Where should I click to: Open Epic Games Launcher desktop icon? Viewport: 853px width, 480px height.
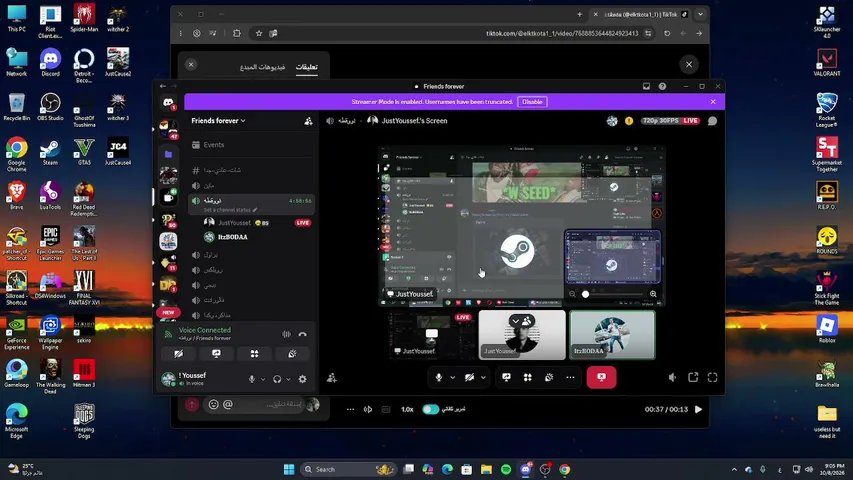click(50, 243)
